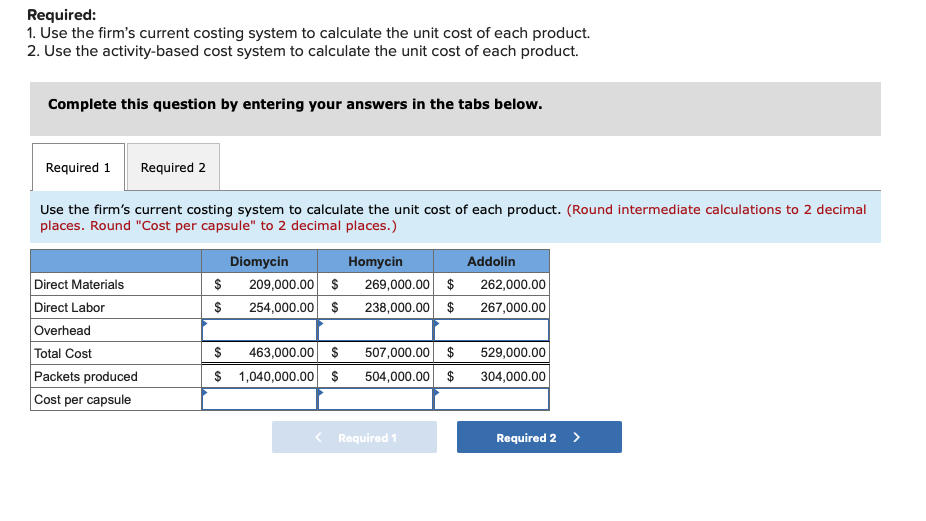Image resolution: width=926 pixels, height=521 pixels.
Task: Click the 238,000.00 Homycin labor value
Action: click(x=397, y=308)
